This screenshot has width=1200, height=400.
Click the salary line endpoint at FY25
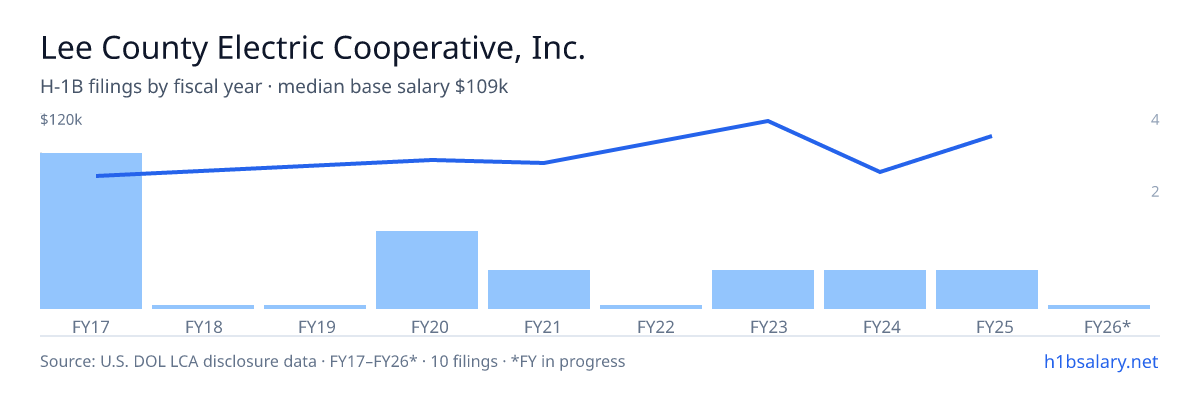[x=991, y=136]
